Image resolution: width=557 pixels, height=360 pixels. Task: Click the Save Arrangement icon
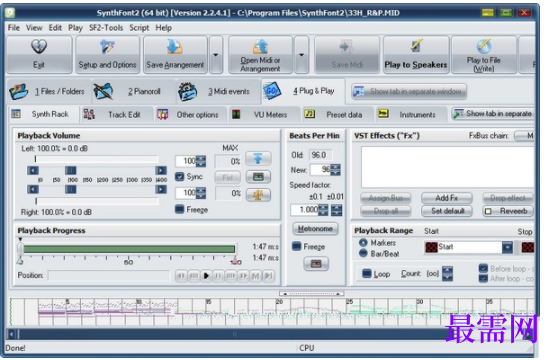pyautogui.click(x=174, y=47)
